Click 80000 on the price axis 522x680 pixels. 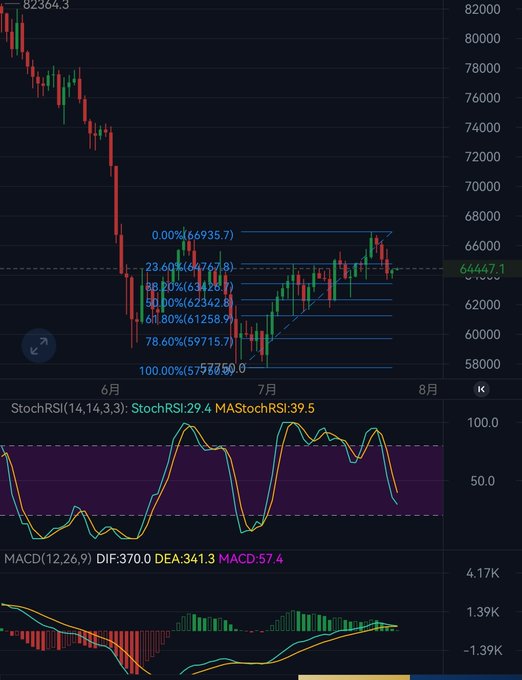pyautogui.click(x=482, y=38)
